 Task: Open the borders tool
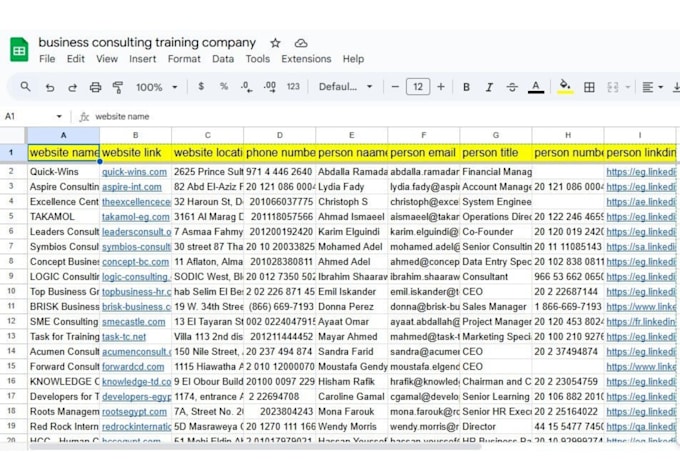(589, 87)
